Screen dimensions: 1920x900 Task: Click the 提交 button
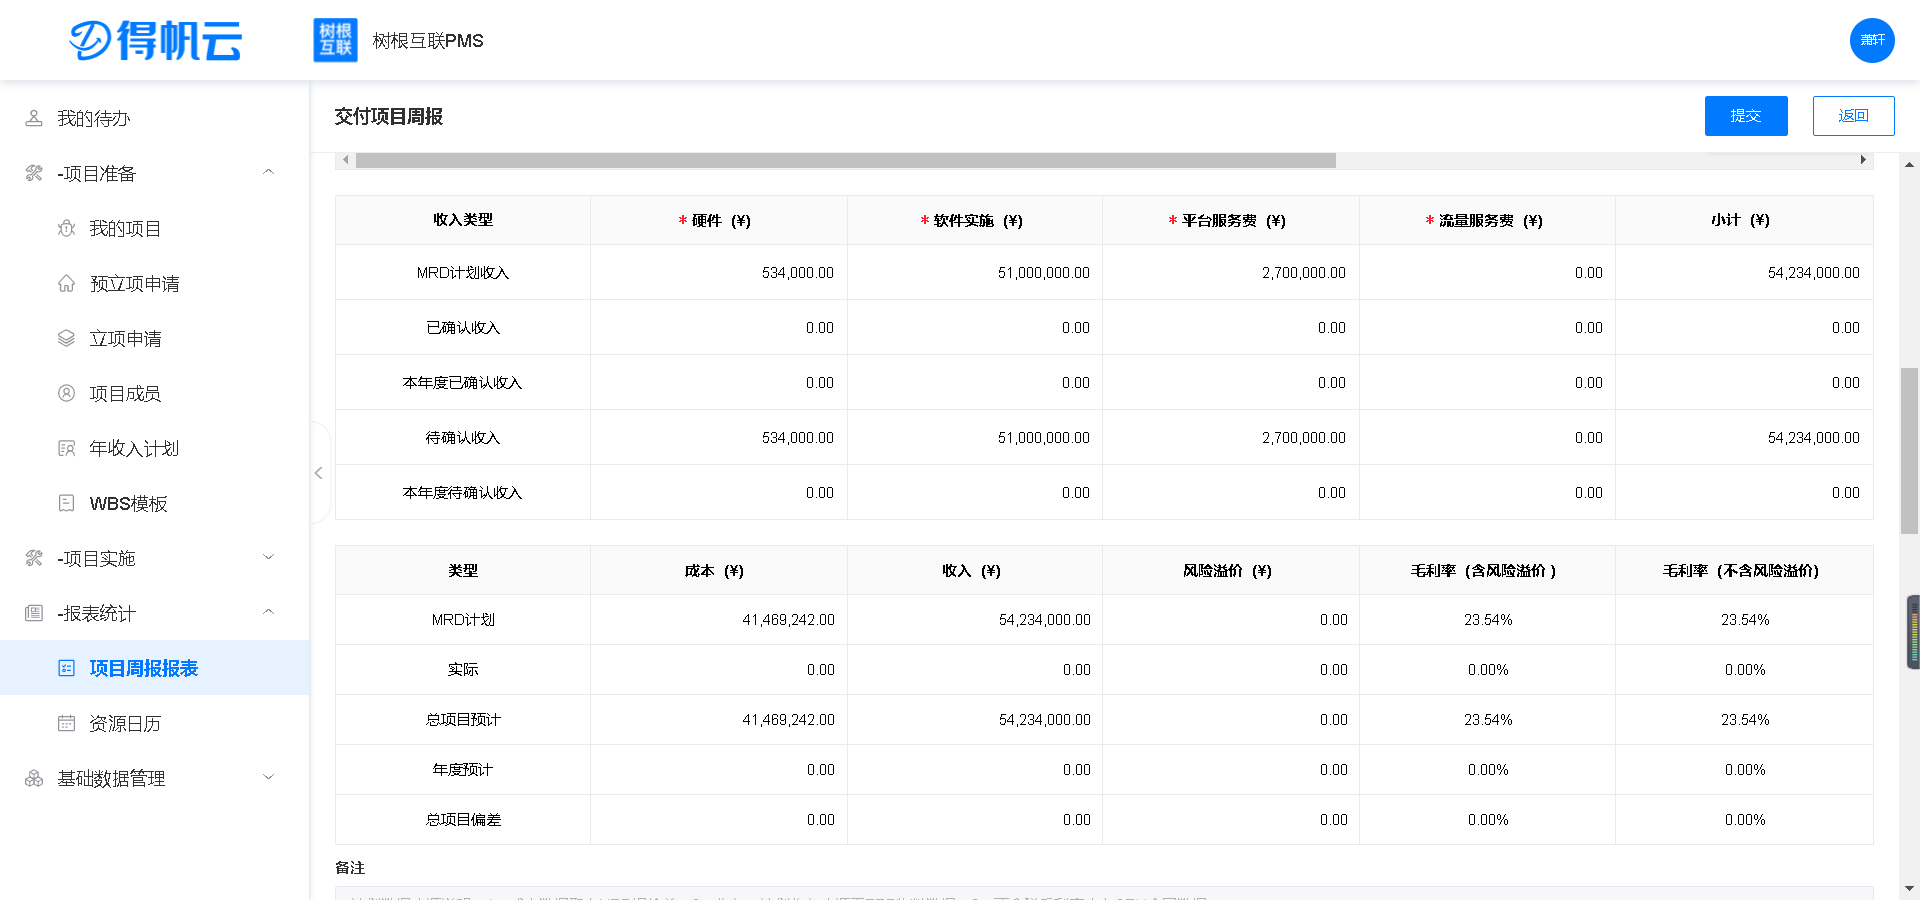pos(1746,116)
